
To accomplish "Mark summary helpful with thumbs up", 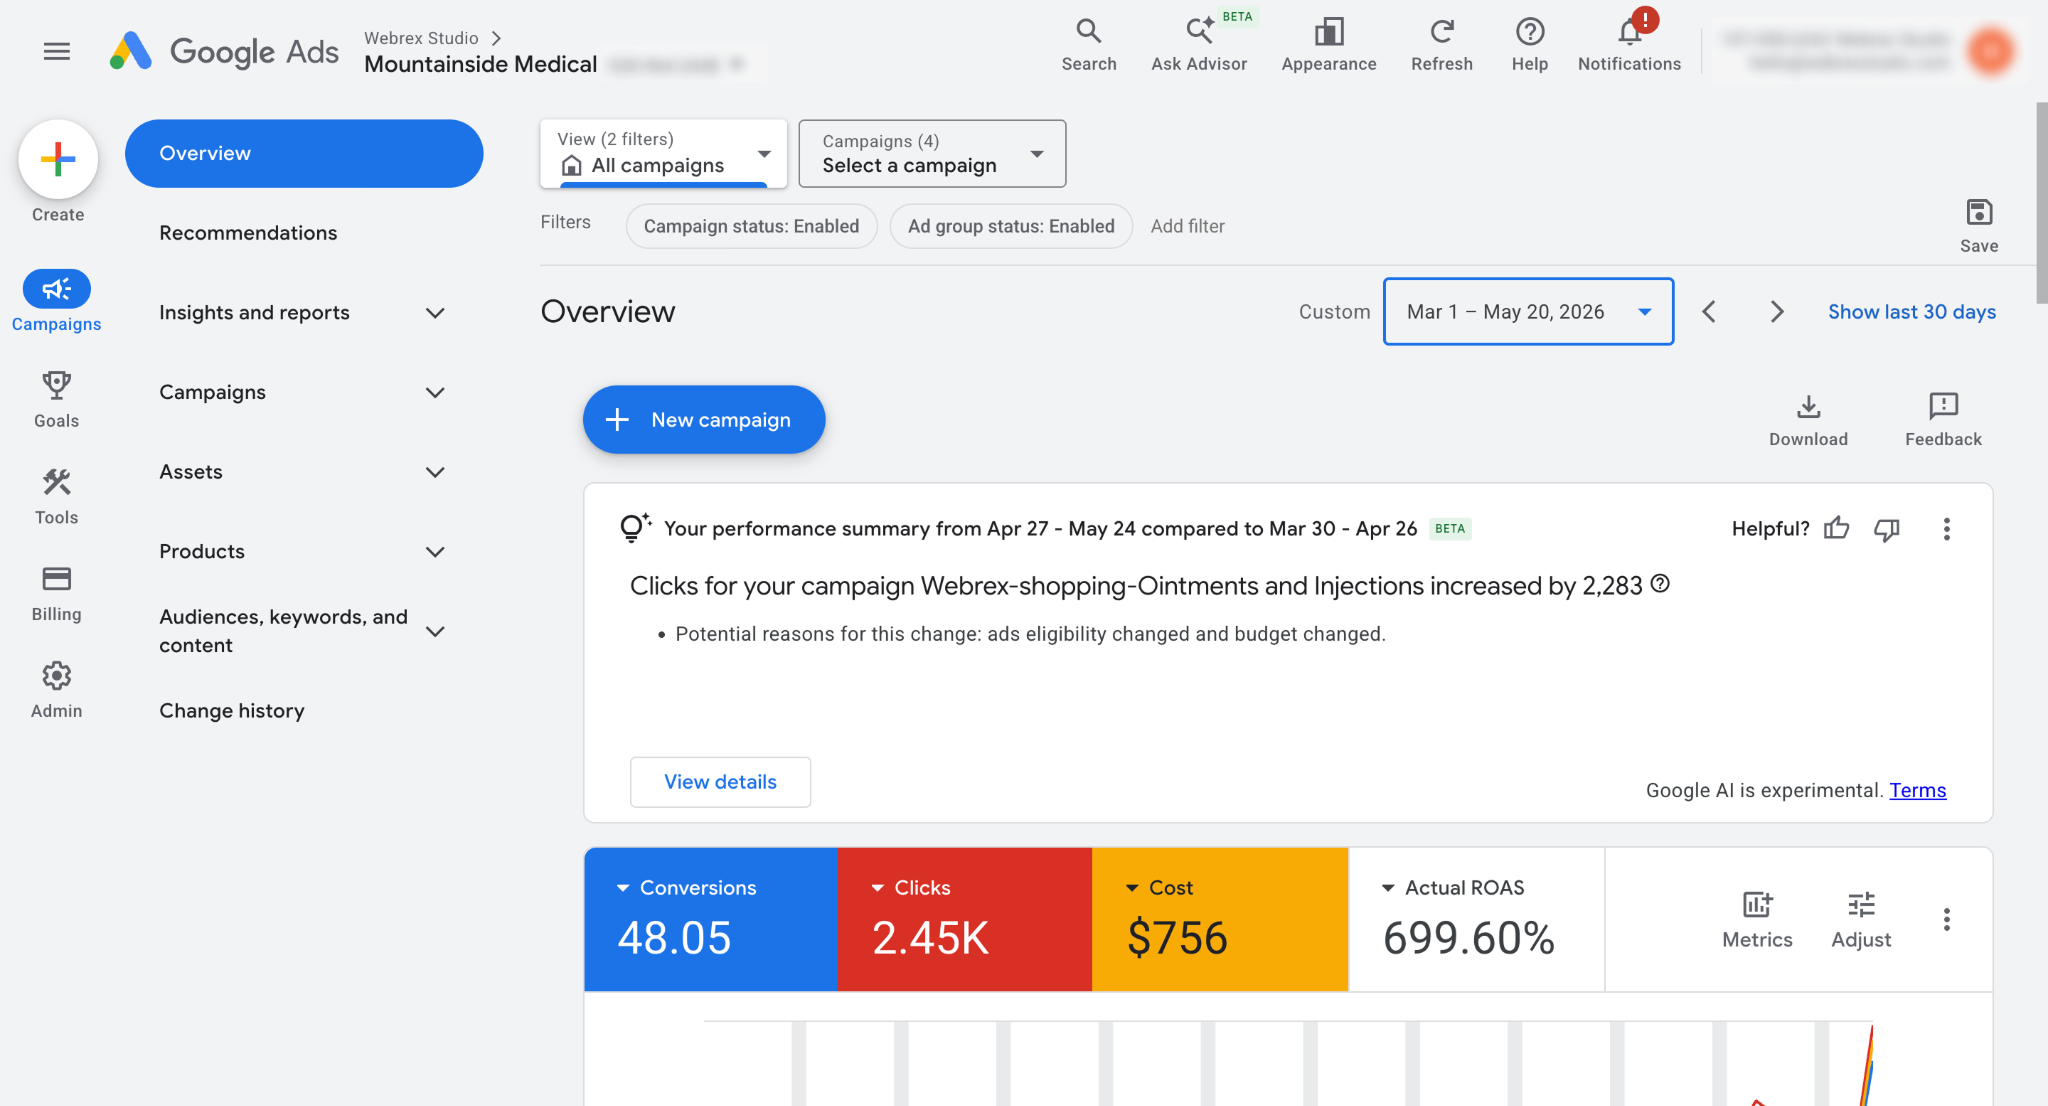I will 1837,529.
